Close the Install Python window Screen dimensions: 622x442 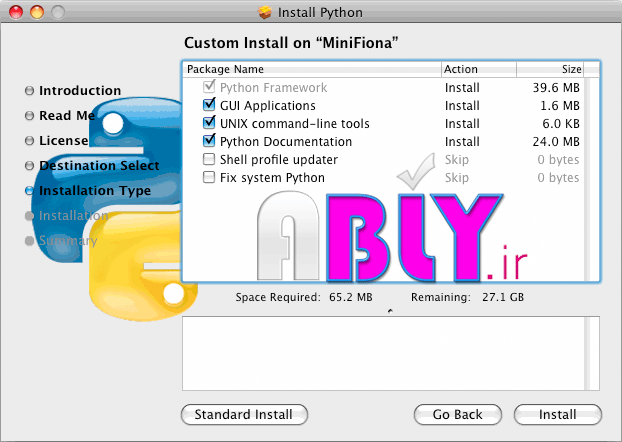coord(16,12)
